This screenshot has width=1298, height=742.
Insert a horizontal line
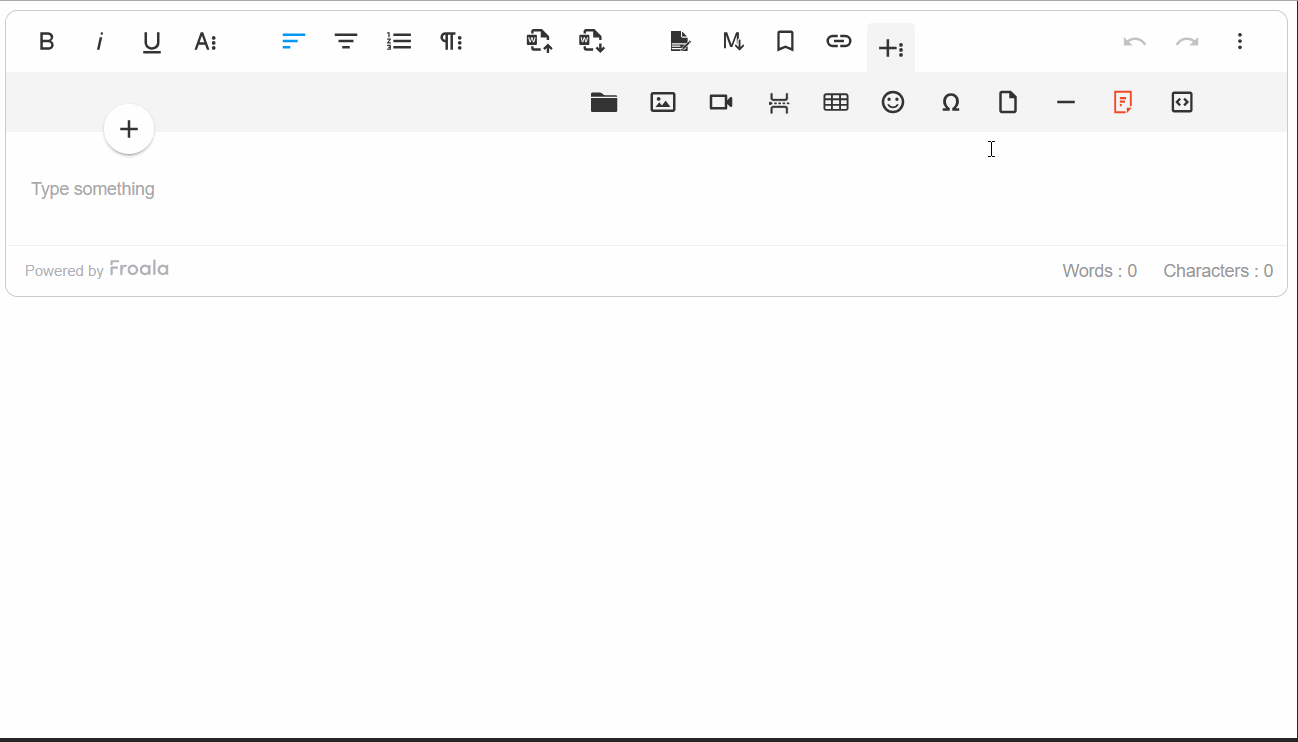tap(1065, 102)
